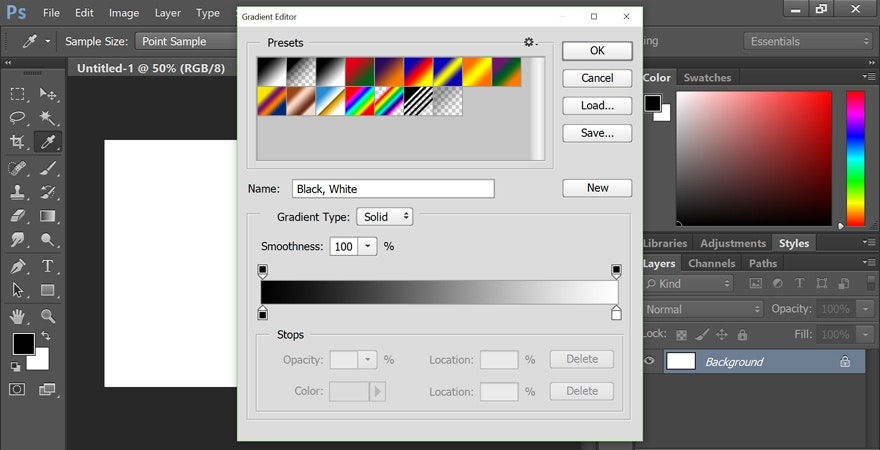Choose the Hand tool
The image size is (880, 450).
tap(18, 316)
